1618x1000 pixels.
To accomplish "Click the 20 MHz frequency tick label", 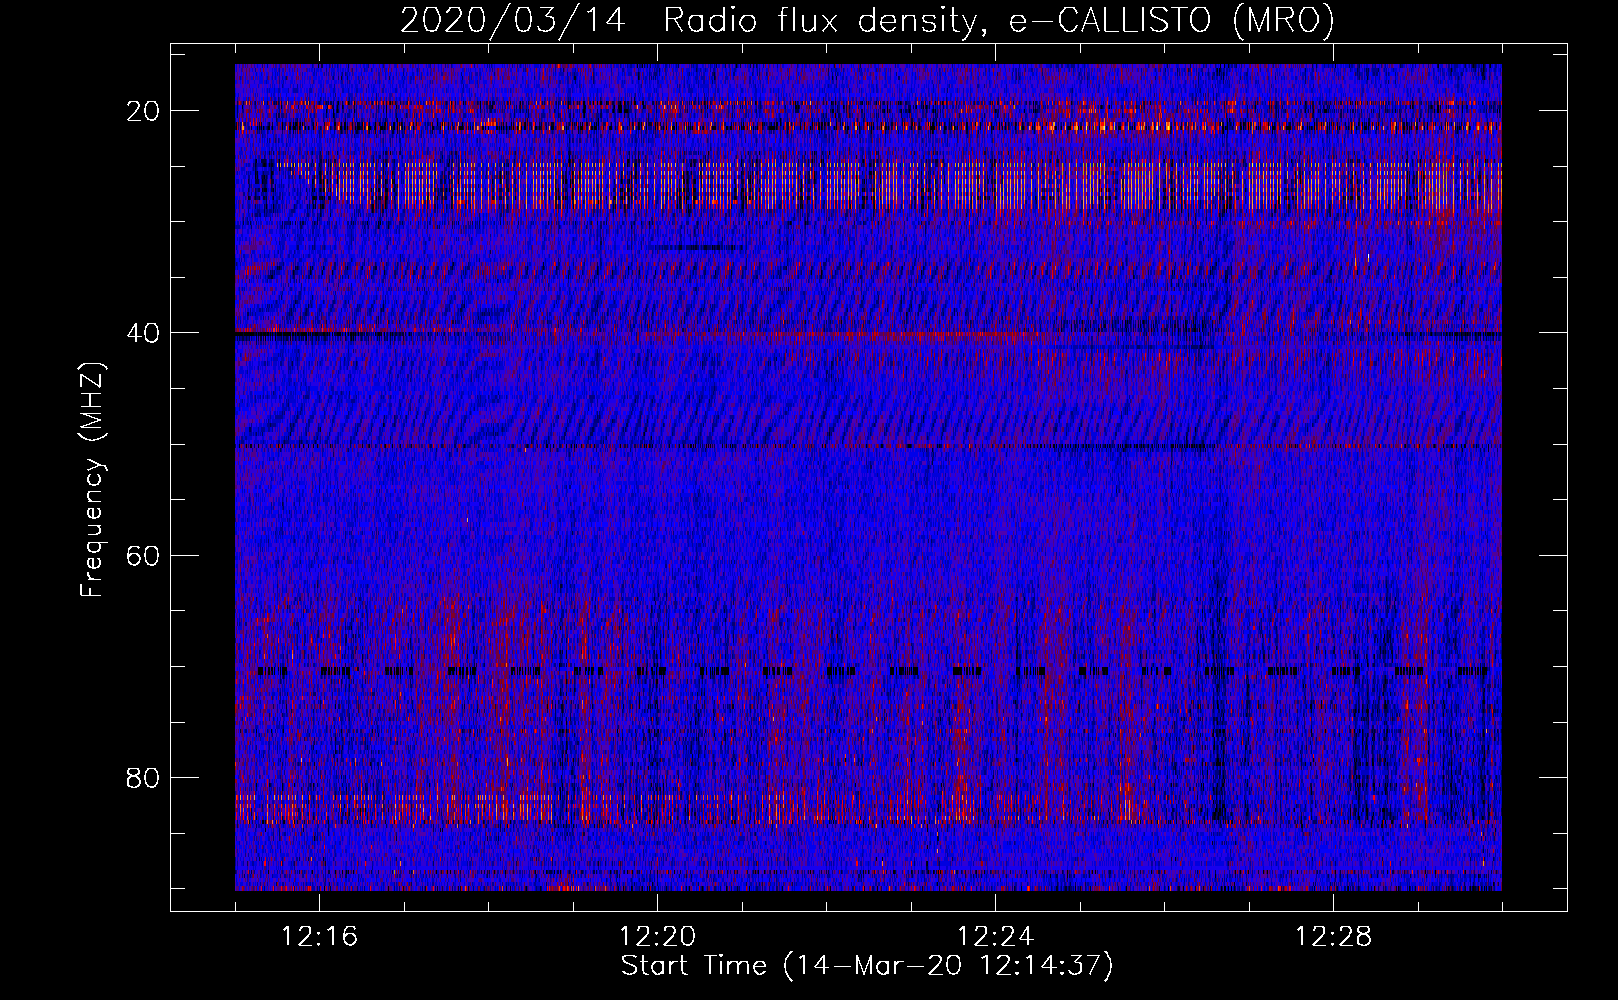I will click(x=143, y=111).
